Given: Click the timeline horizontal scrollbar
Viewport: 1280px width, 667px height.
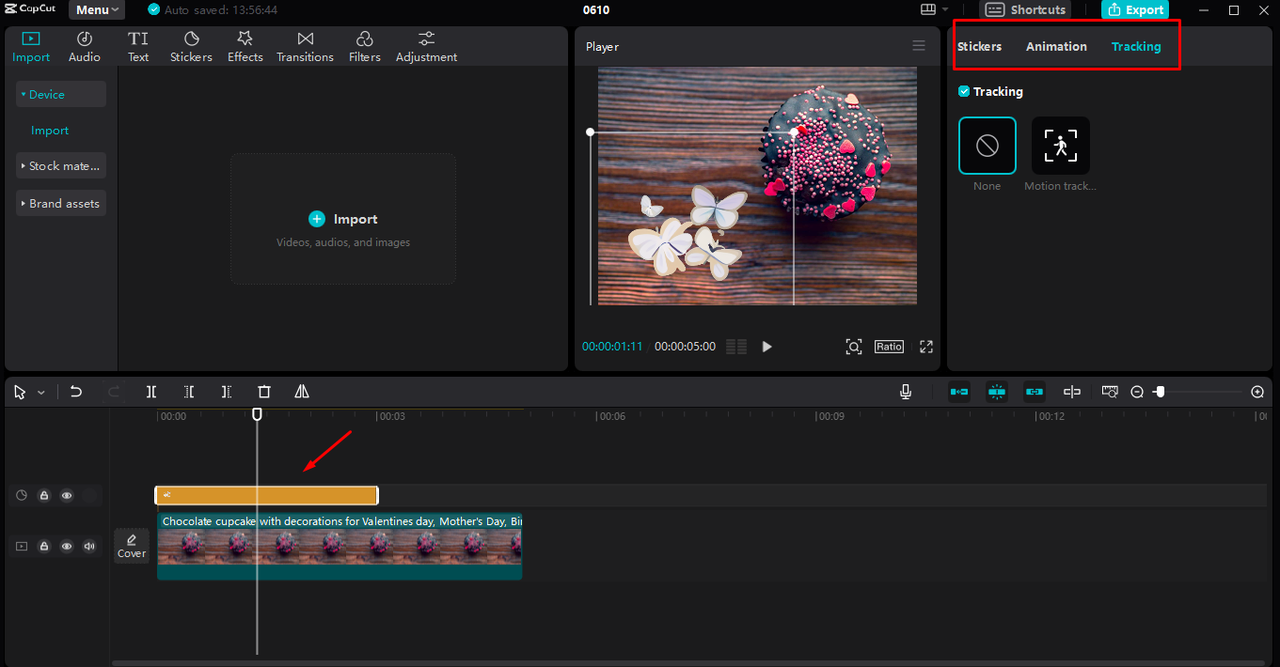Looking at the screenshot, I should click(x=690, y=662).
